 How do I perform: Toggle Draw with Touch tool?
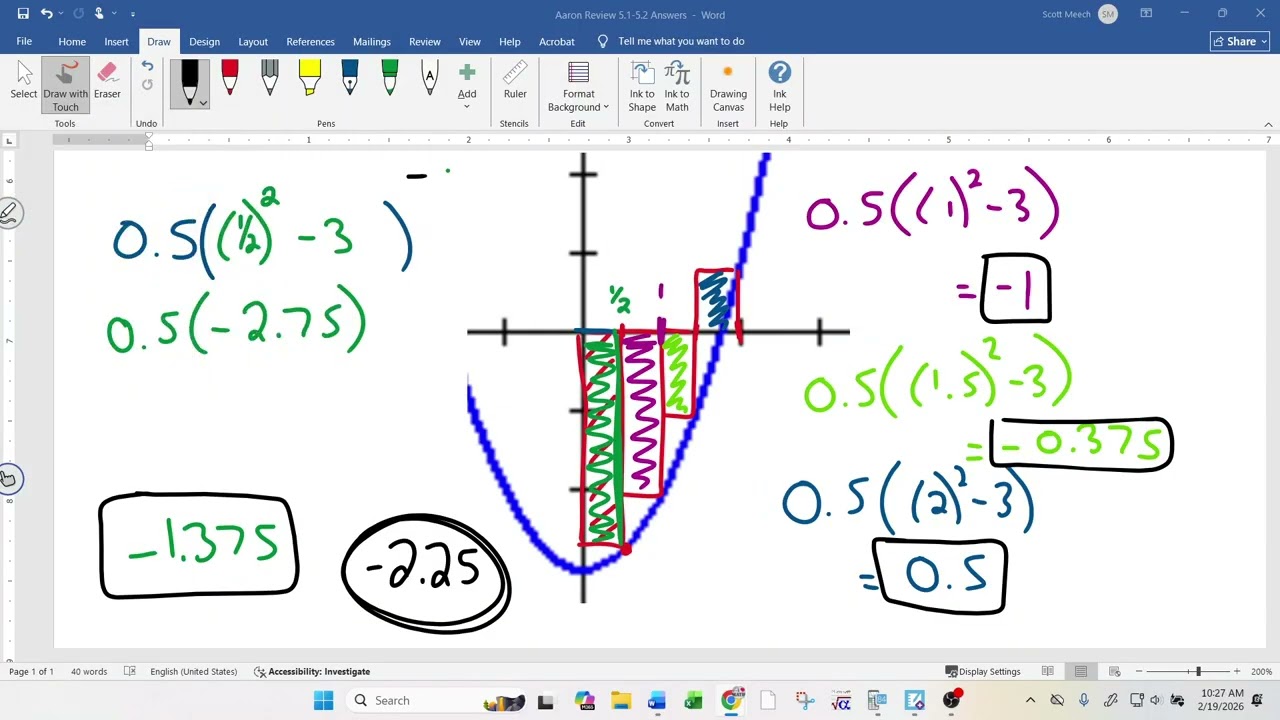[x=65, y=86]
